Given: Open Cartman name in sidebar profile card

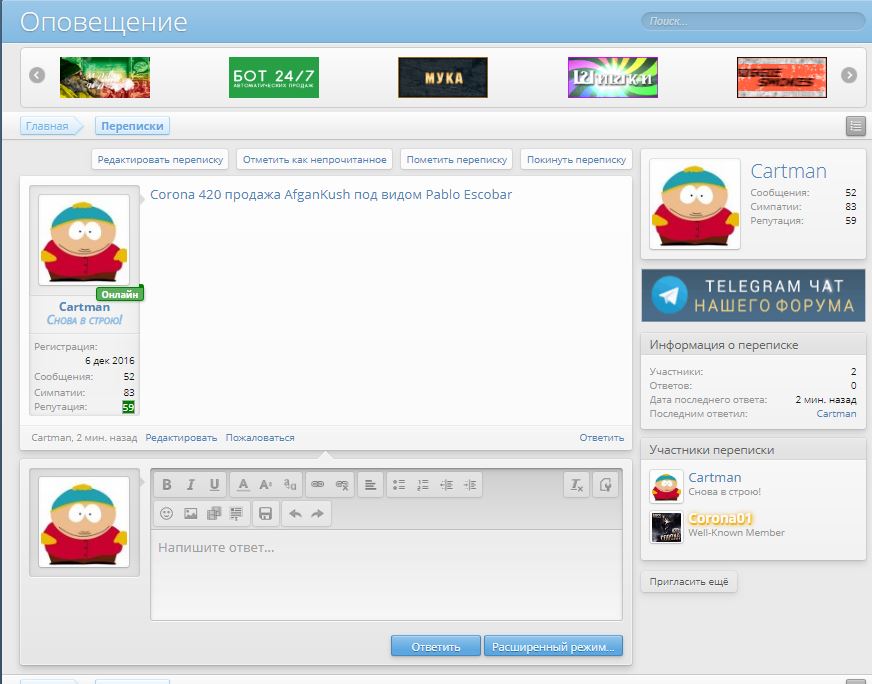Looking at the screenshot, I should coord(788,171).
